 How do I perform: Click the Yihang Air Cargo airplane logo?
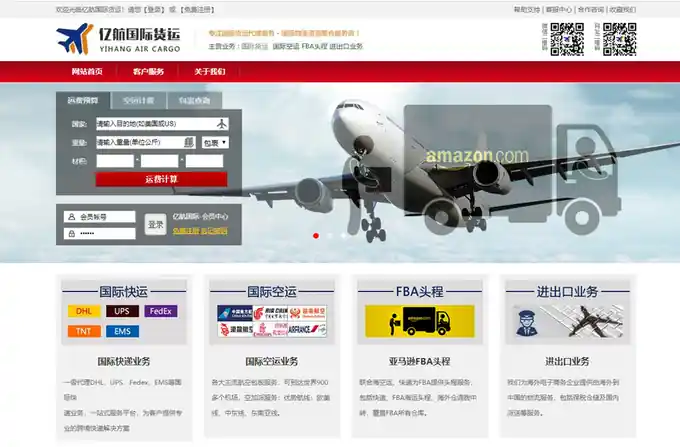pyautogui.click(x=75, y=39)
